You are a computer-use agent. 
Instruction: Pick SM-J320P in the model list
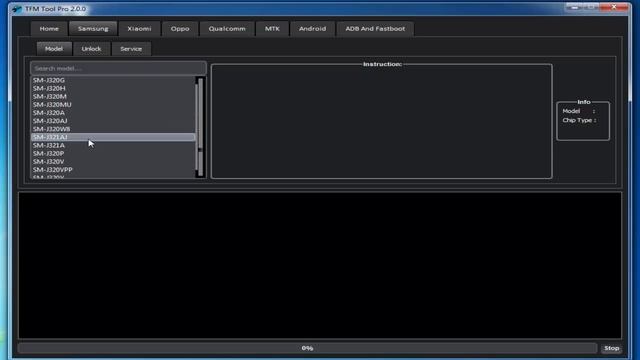point(113,153)
